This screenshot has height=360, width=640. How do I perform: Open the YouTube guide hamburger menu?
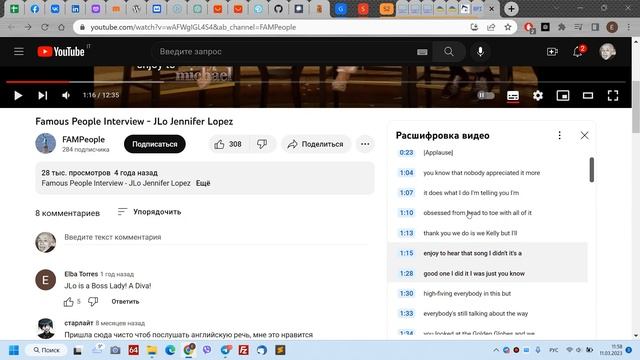click(x=19, y=51)
